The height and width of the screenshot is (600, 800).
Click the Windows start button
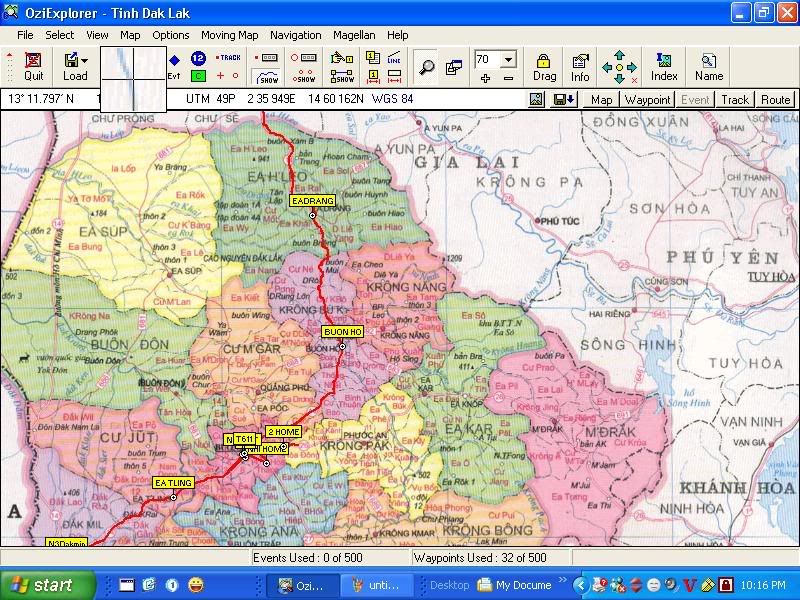[47, 585]
